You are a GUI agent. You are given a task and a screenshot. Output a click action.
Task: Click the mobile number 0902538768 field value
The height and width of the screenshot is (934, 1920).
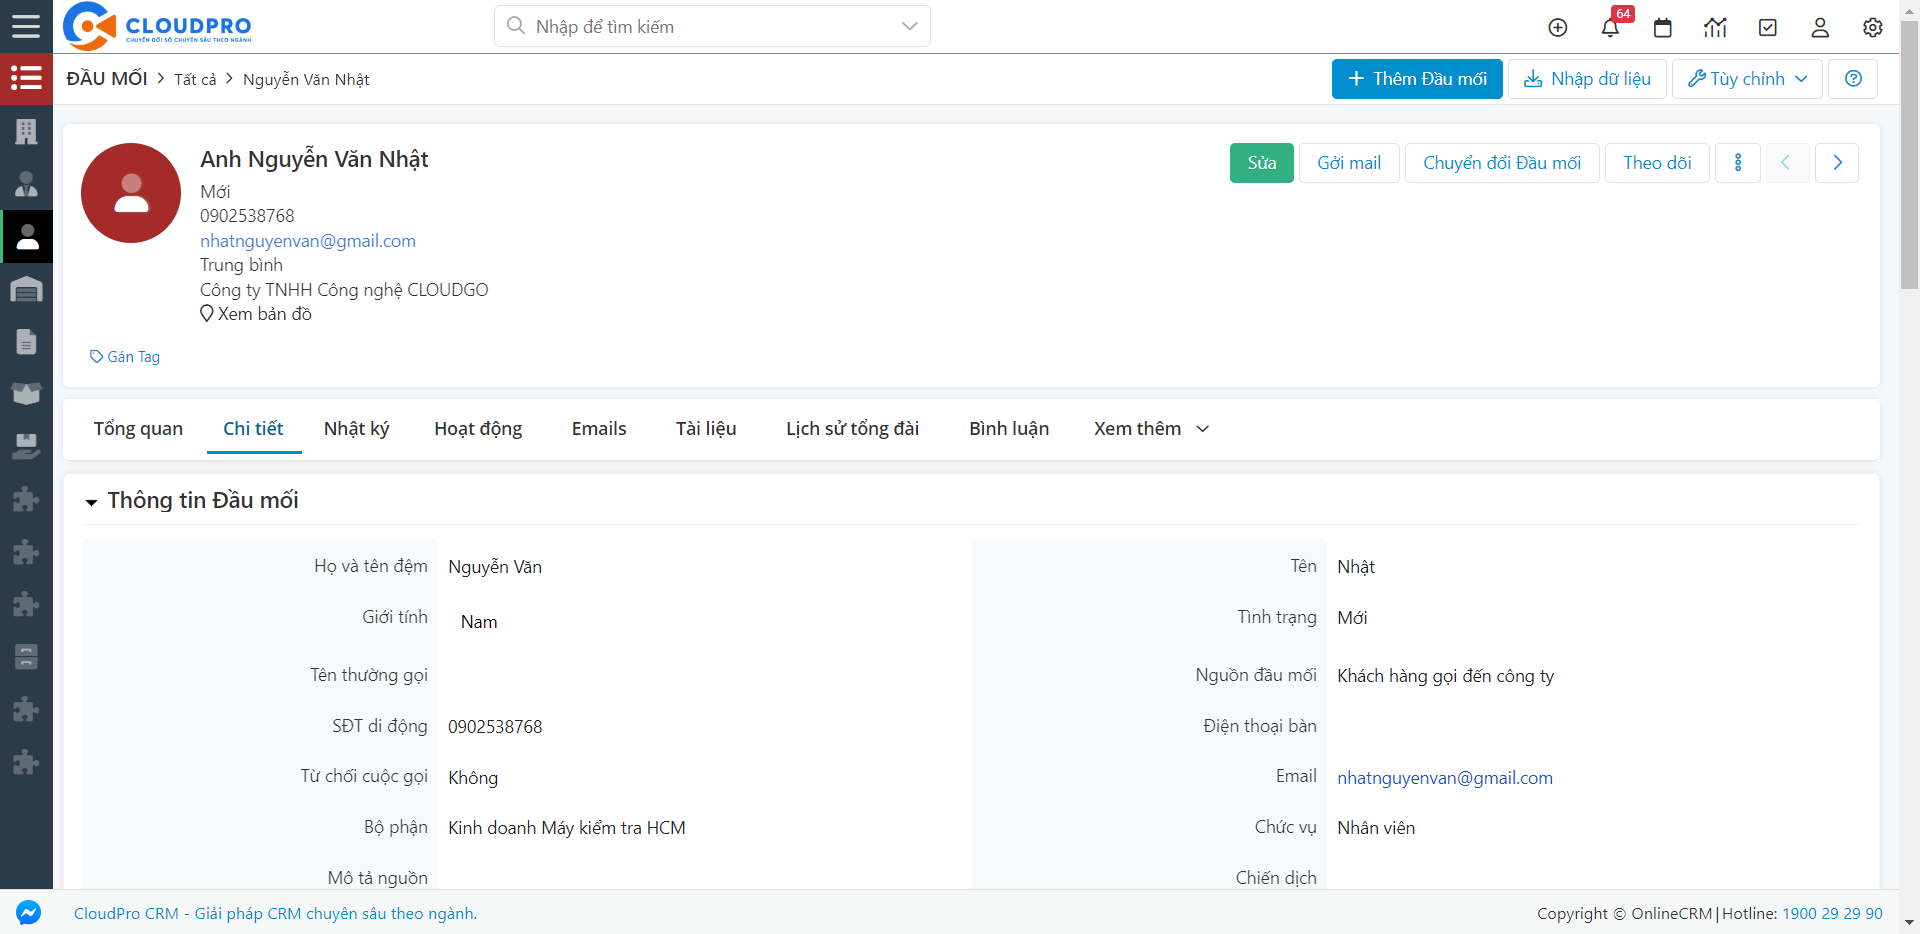point(495,727)
